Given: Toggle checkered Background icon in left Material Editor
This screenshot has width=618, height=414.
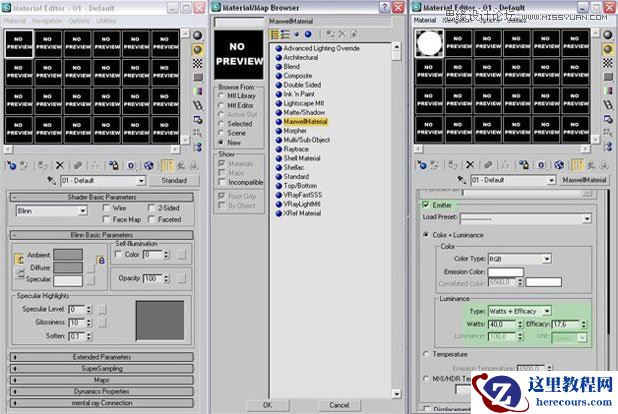Looking at the screenshot, I should click(197, 63).
